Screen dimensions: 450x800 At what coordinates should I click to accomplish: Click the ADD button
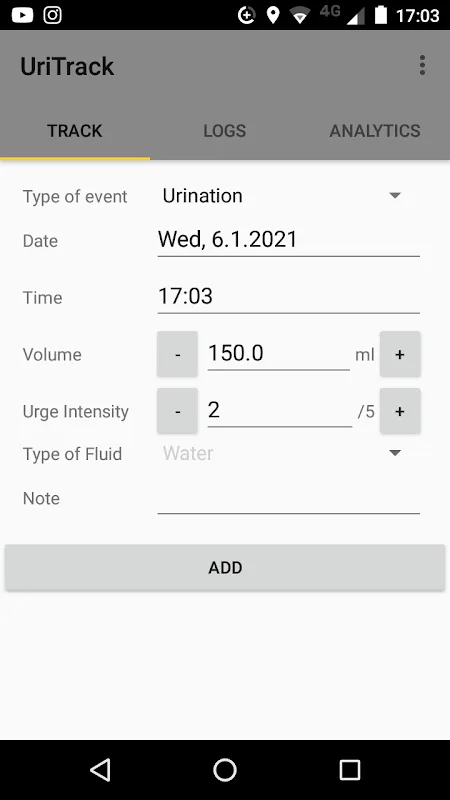tap(225, 567)
